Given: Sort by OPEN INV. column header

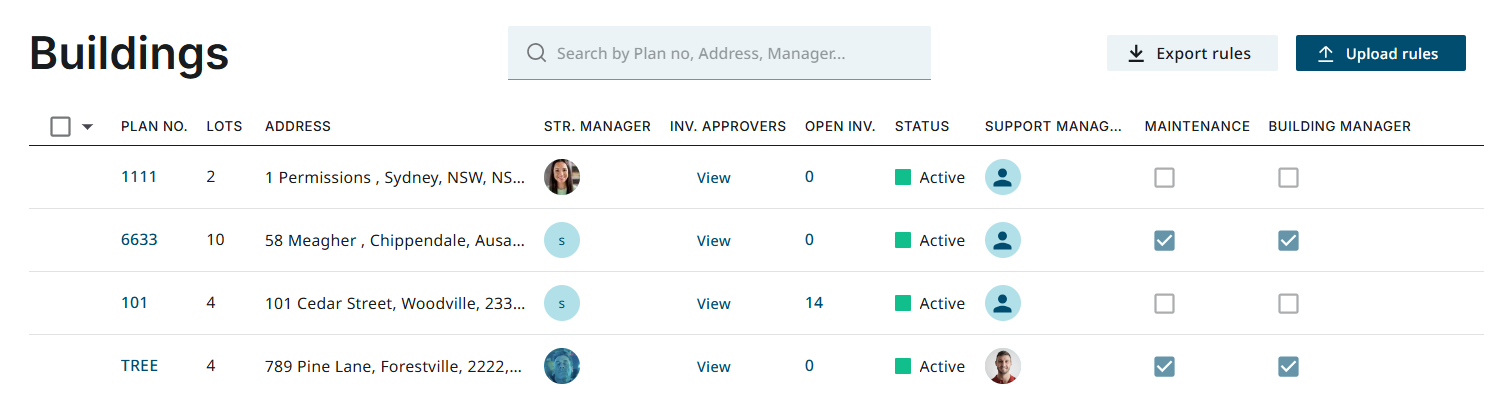Looking at the screenshot, I should [840, 126].
